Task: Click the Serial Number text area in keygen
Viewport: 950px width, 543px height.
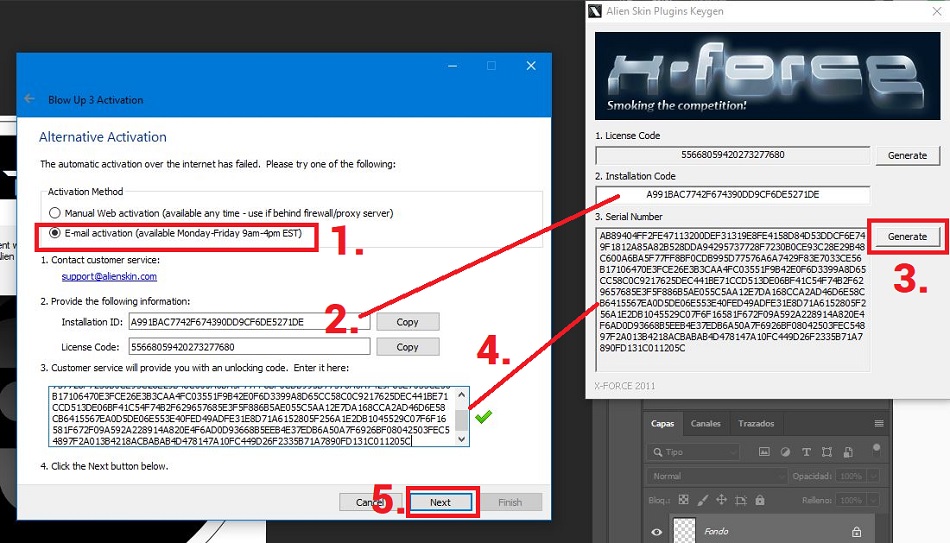Action: coord(732,299)
